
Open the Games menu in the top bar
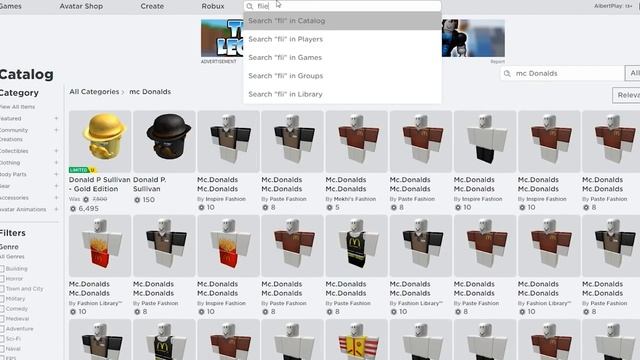[11, 6]
